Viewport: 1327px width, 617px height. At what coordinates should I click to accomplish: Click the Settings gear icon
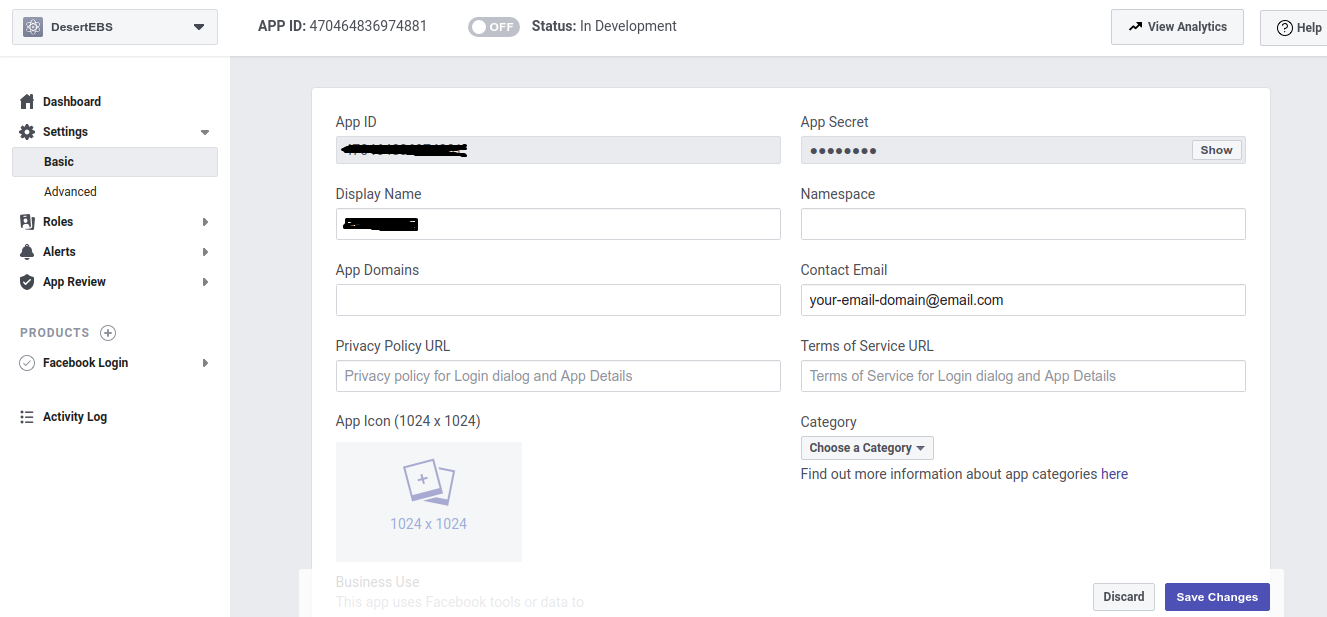(x=27, y=132)
